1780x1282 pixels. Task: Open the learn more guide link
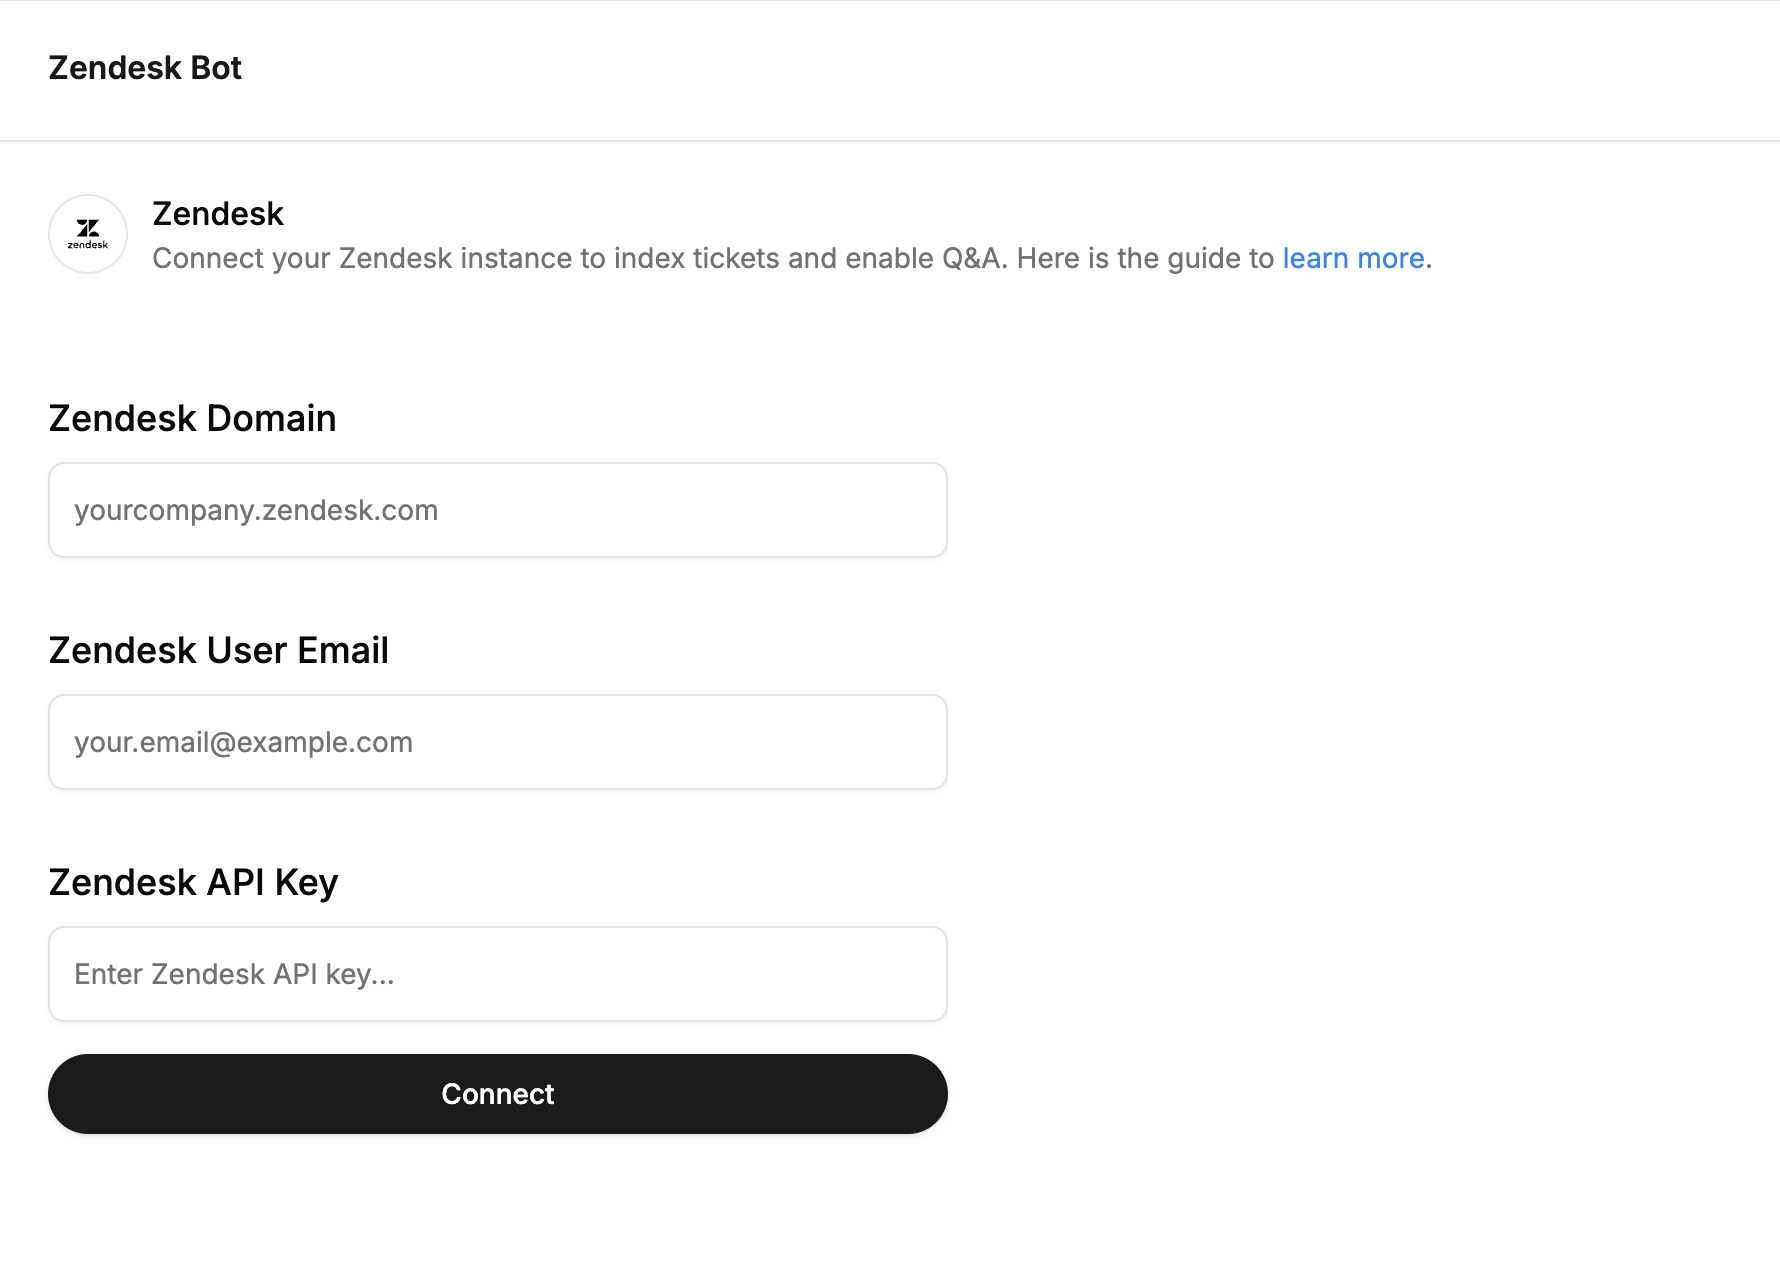[1353, 258]
